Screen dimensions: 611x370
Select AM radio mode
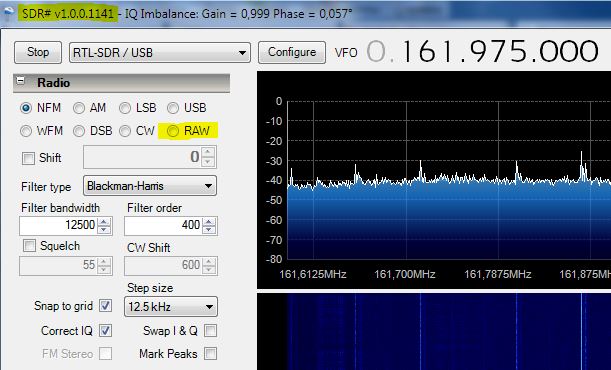[x=79, y=108]
